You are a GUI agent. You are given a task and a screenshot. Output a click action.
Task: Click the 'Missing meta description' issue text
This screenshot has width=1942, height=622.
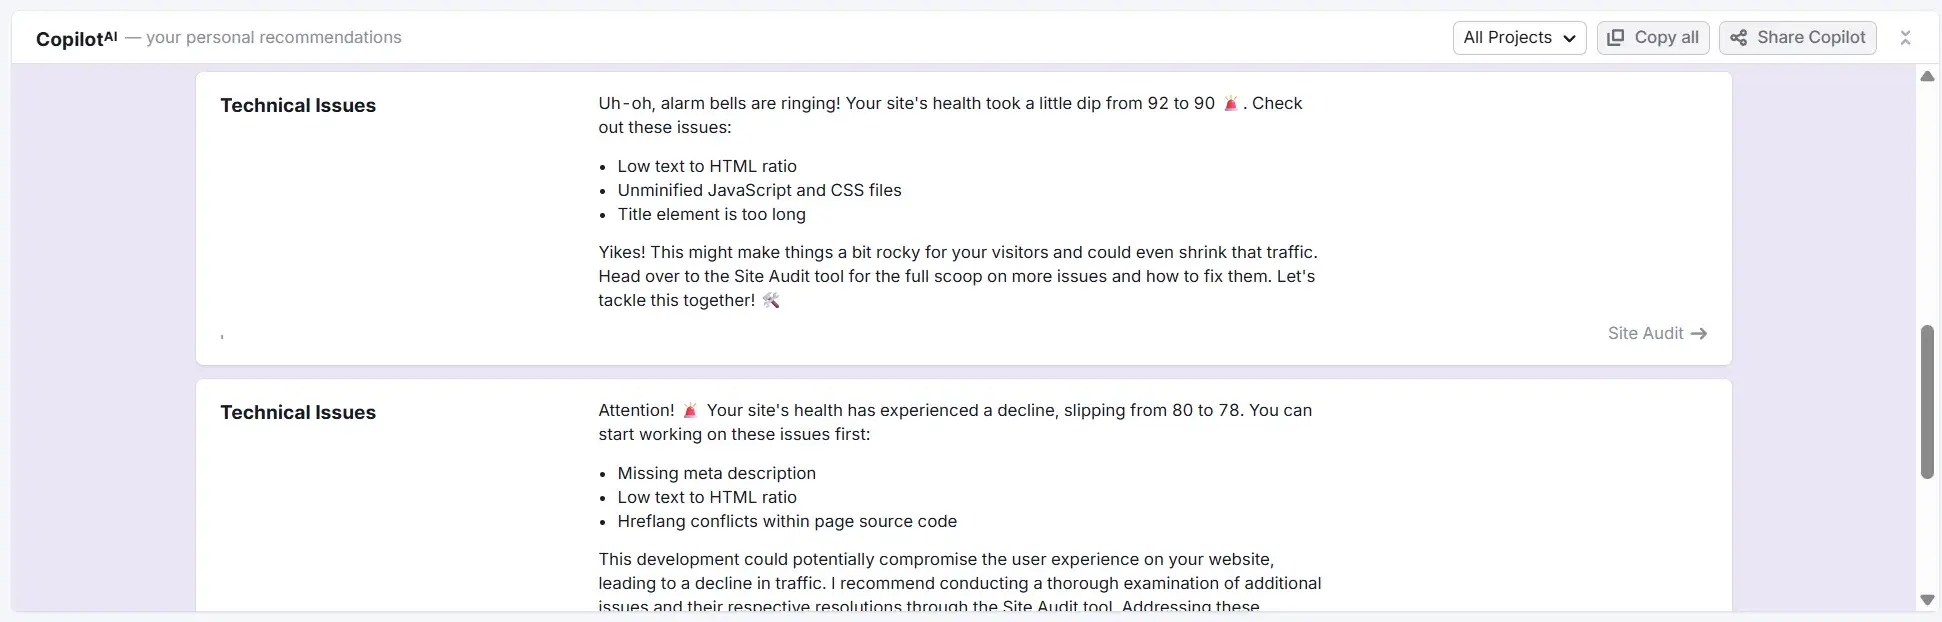[x=716, y=473]
